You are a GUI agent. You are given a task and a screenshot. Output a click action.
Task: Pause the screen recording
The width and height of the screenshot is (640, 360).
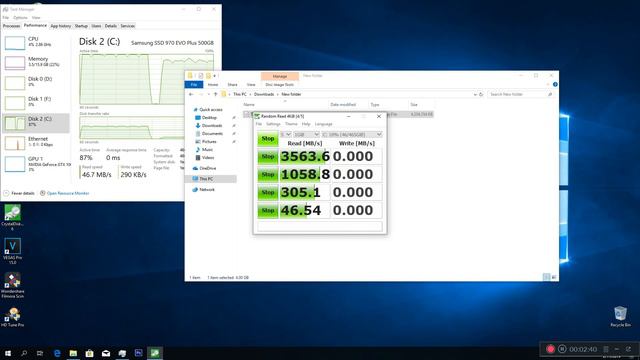[562, 349]
